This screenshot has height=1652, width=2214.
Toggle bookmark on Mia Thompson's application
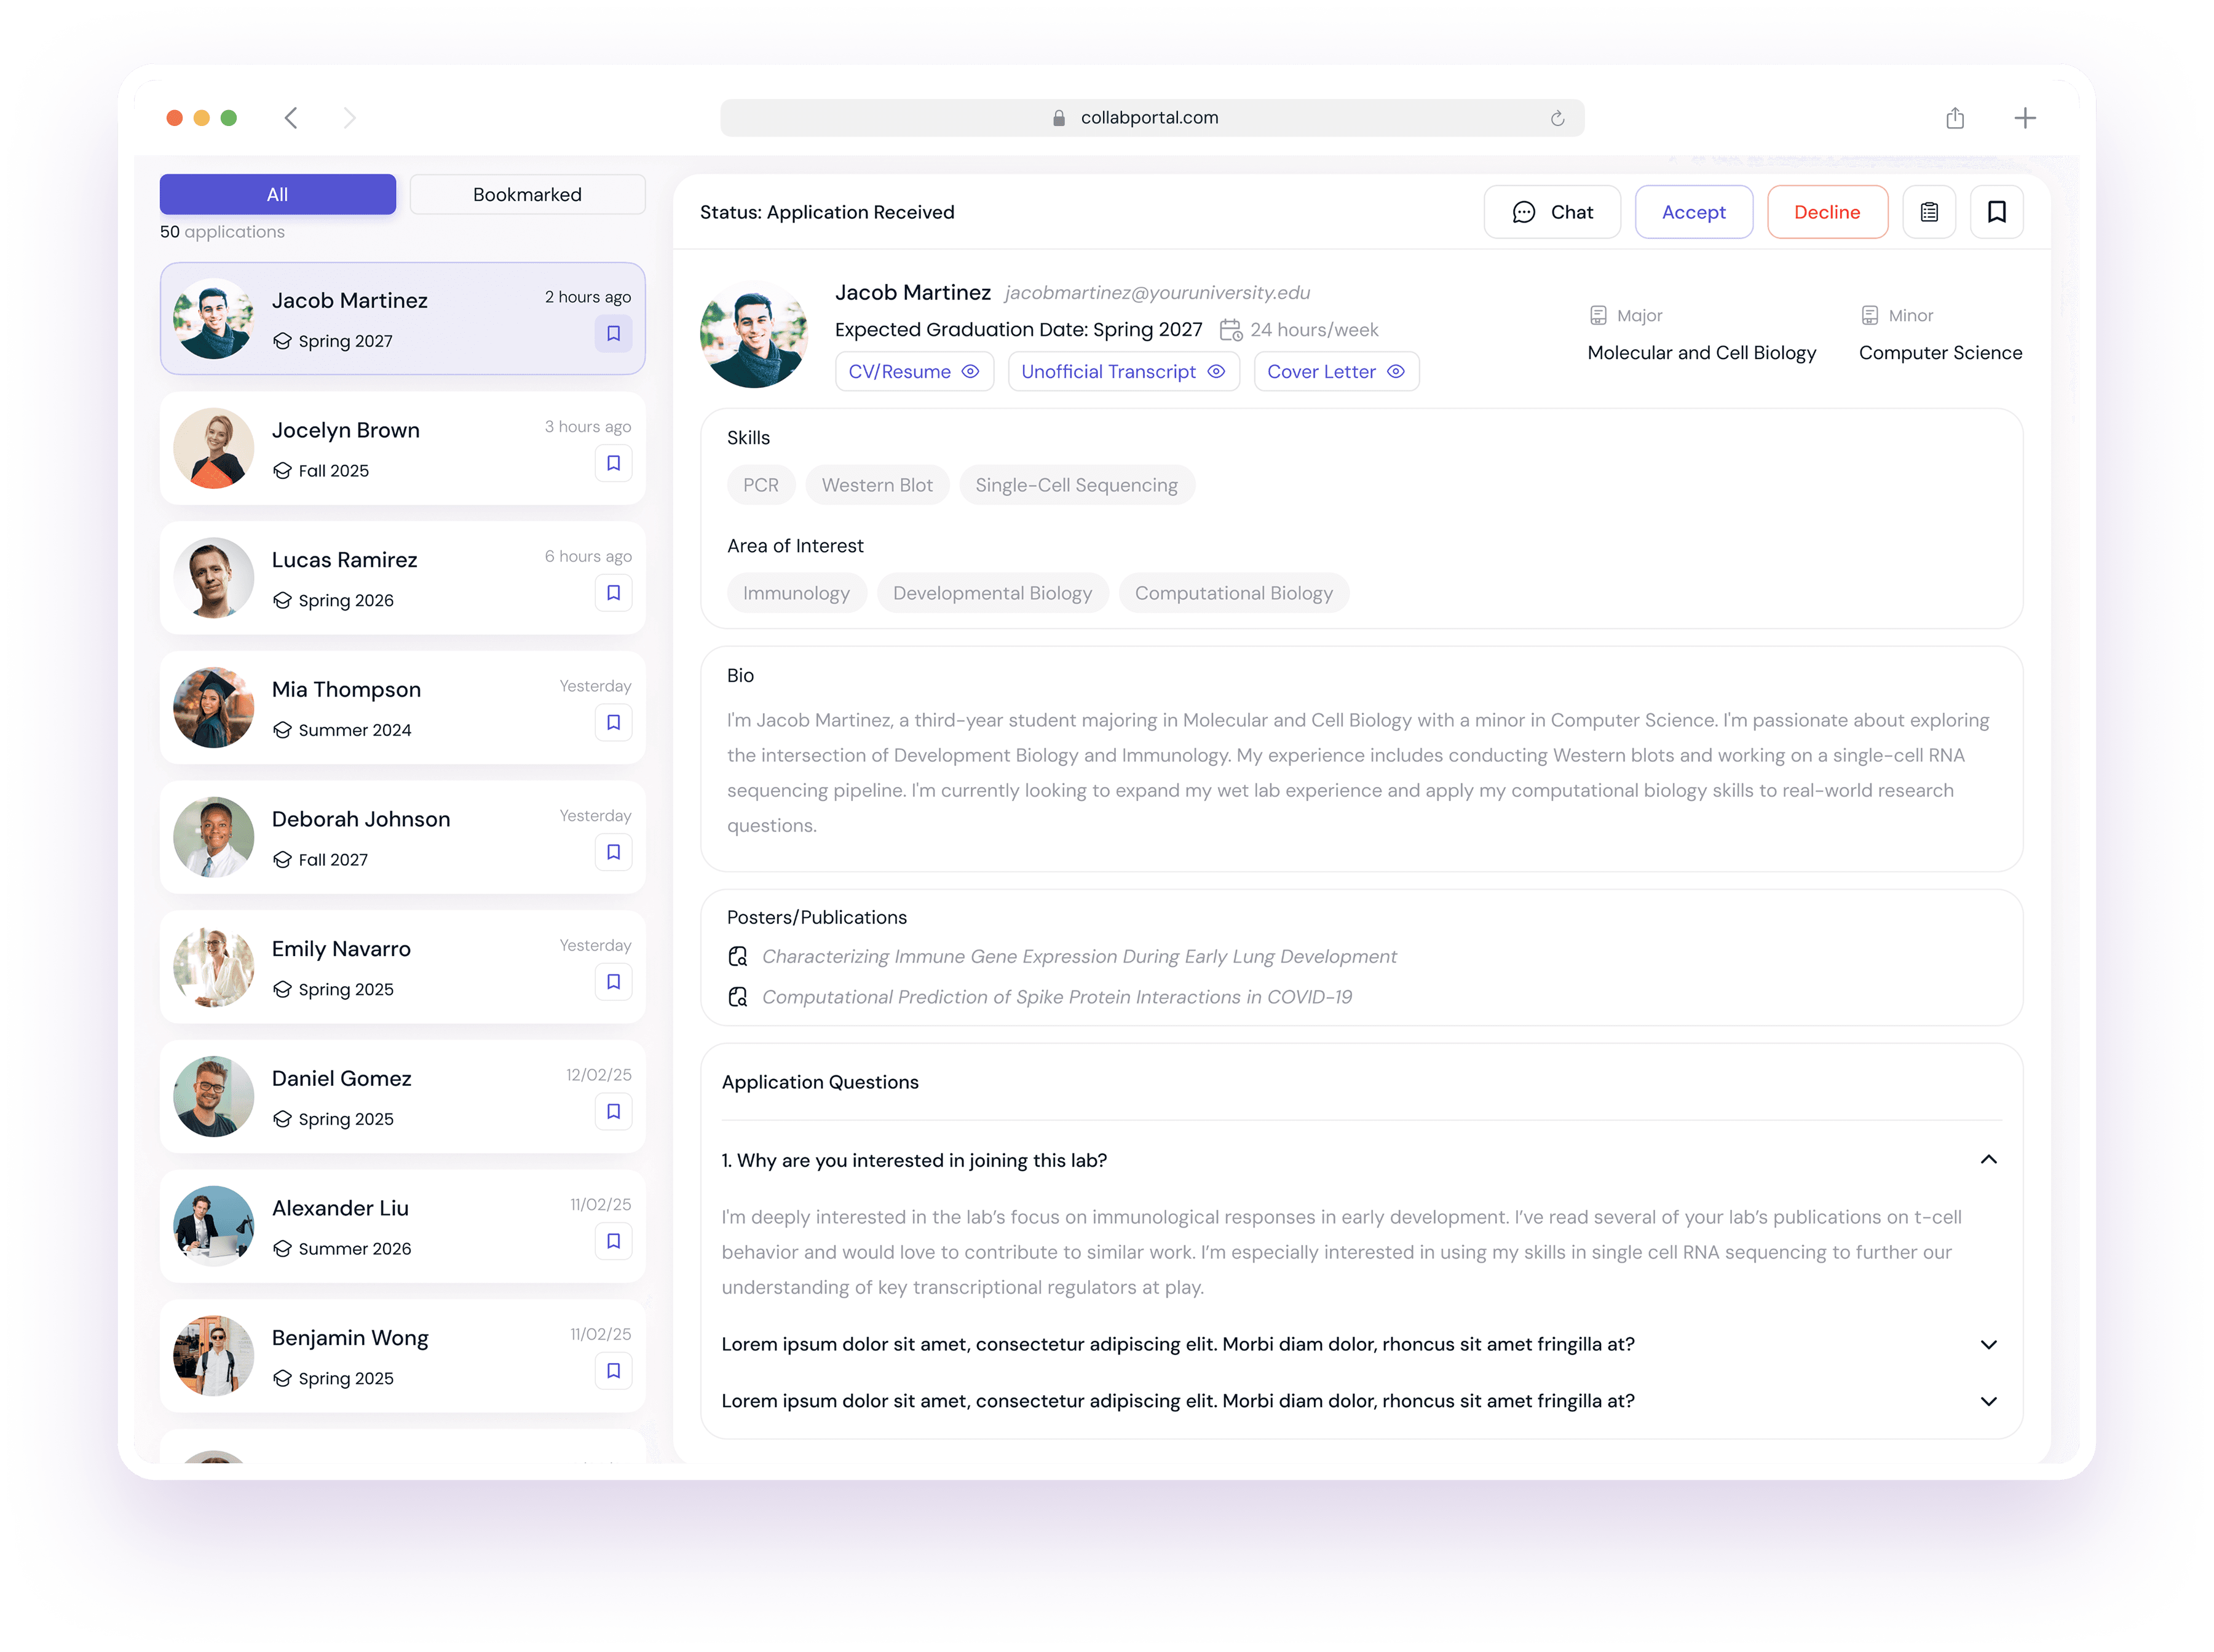pyautogui.click(x=613, y=722)
